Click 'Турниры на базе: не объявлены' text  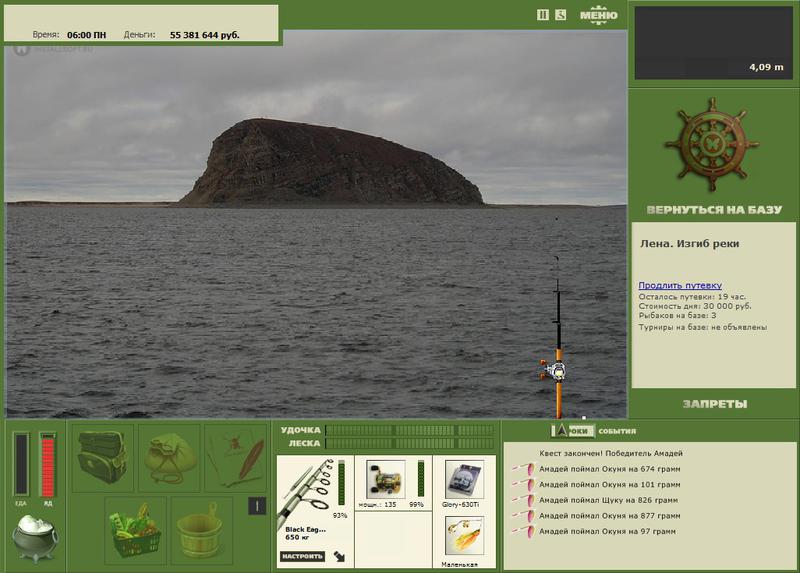(703, 327)
